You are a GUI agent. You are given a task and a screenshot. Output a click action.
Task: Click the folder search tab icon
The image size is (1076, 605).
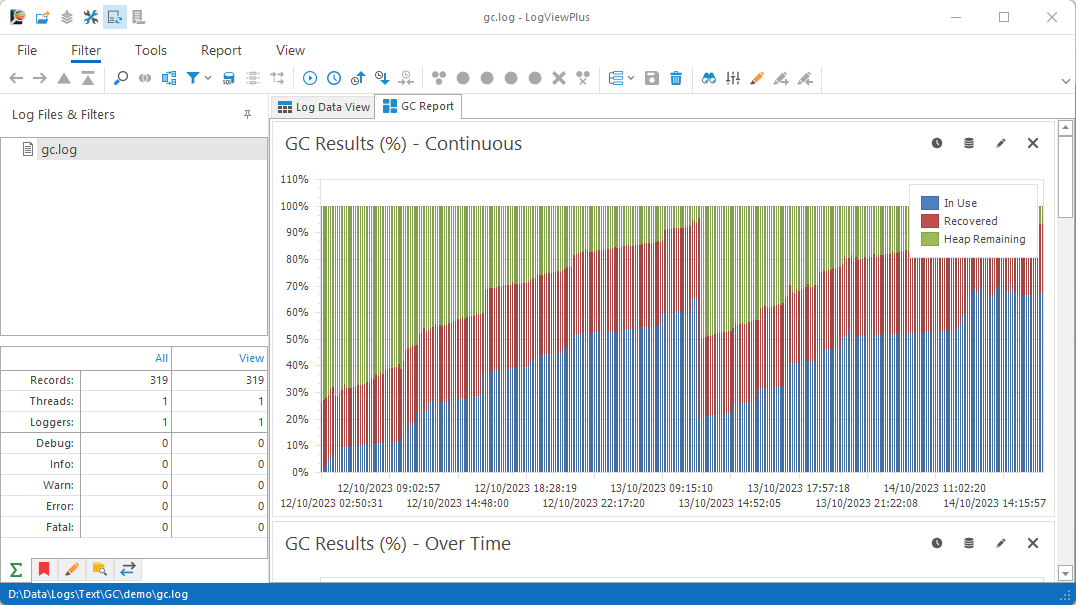(100, 569)
